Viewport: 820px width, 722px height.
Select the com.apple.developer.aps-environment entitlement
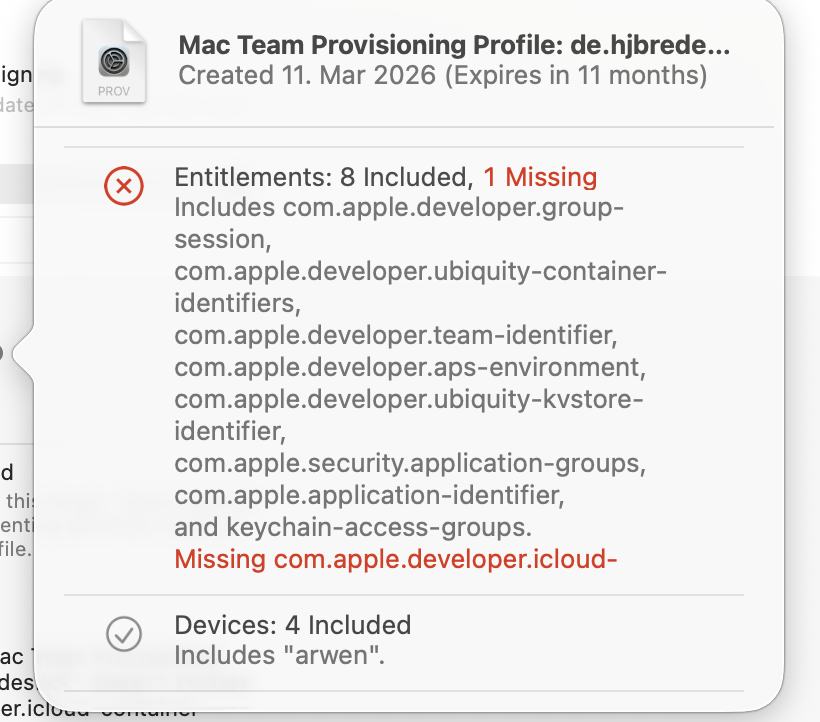click(406, 366)
